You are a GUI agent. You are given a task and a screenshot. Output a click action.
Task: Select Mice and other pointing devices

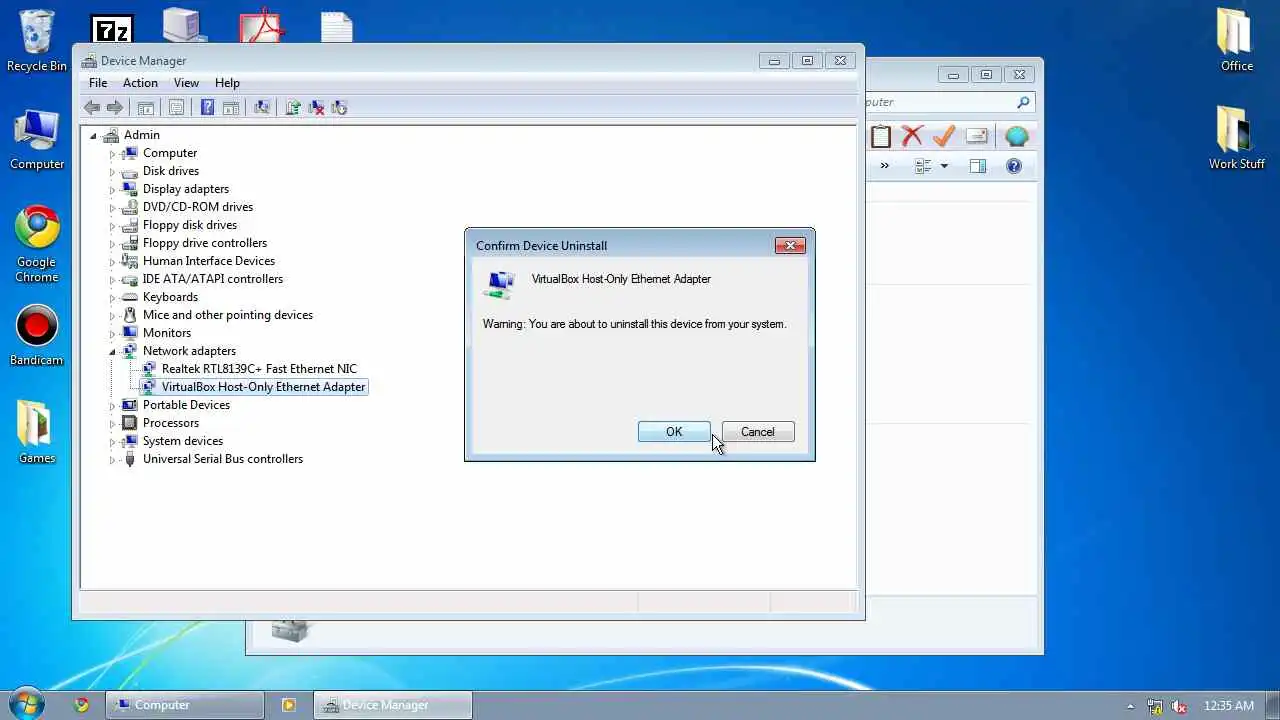[228, 315]
